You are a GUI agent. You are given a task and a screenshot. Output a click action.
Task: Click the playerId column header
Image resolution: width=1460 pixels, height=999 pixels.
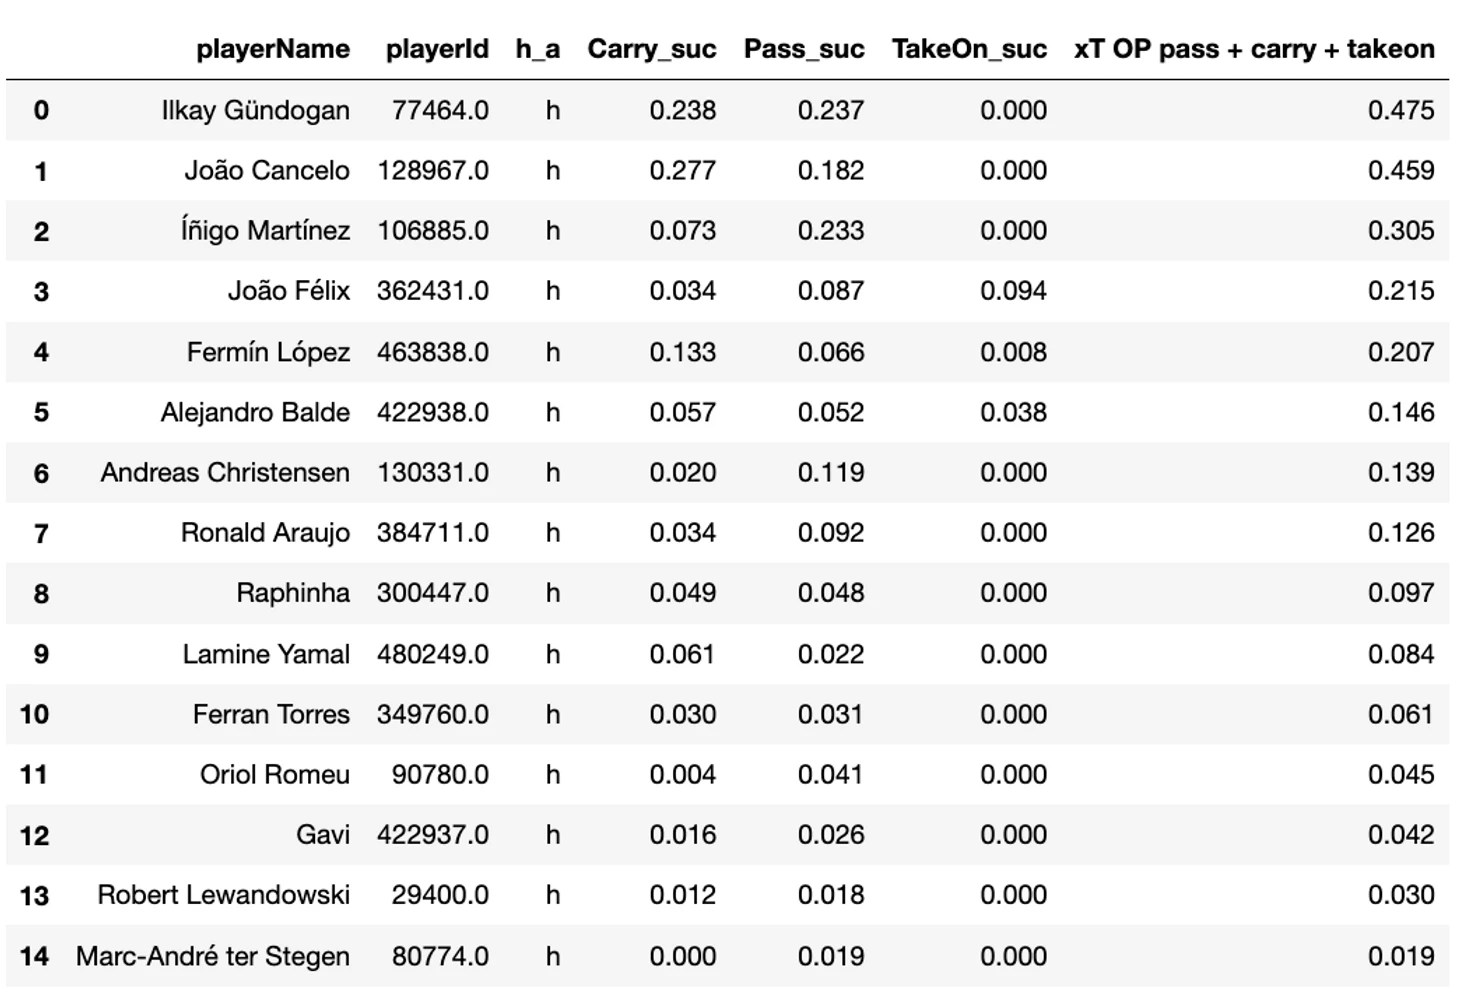click(x=437, y=49)
